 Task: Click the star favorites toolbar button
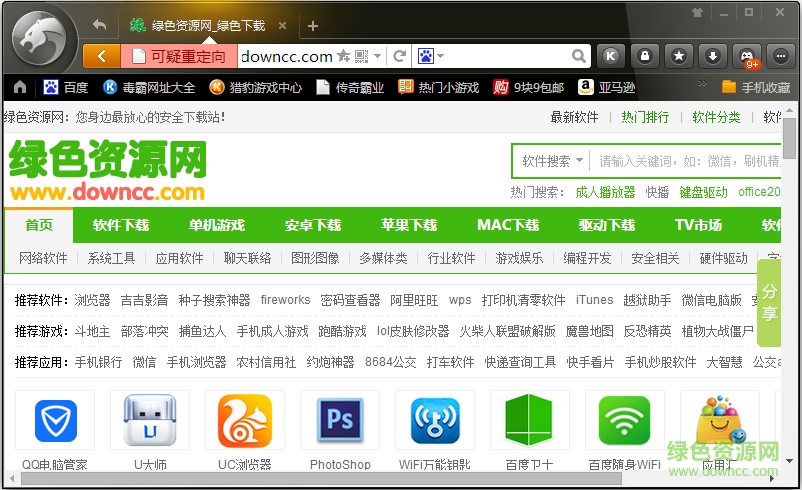coord(679,56)
